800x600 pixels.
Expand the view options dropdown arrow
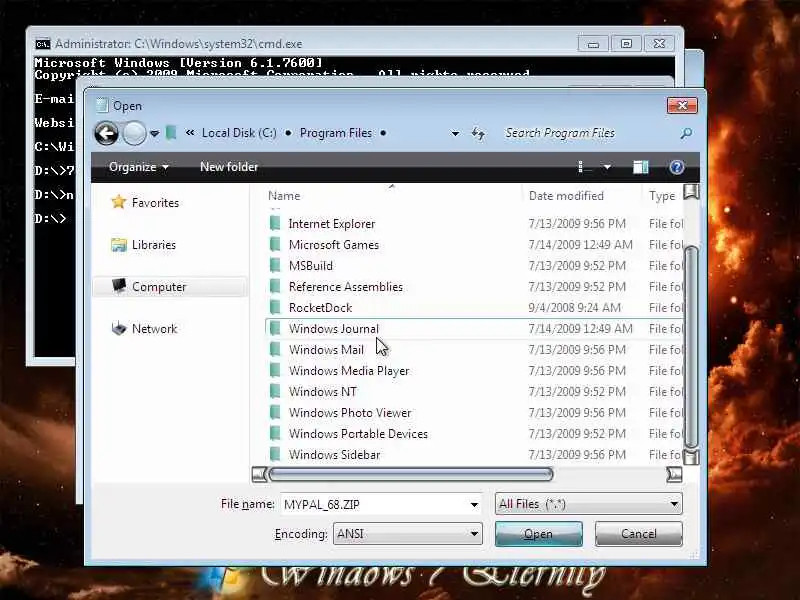607,167
